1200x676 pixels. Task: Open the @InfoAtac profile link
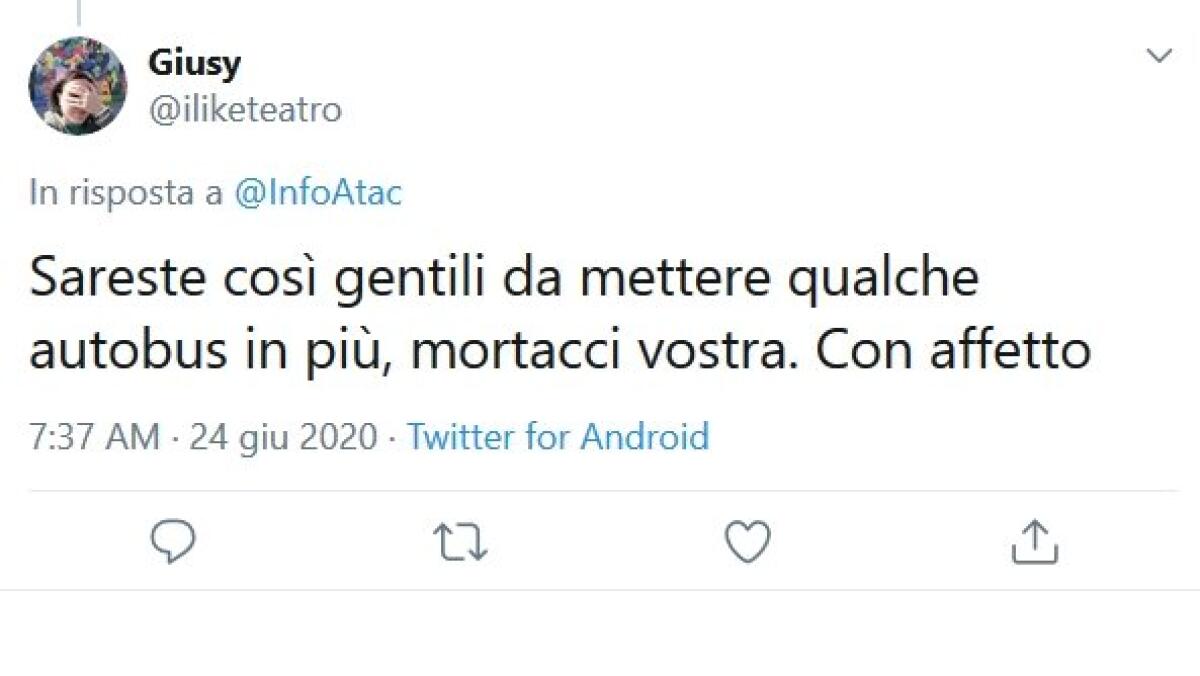(318, 193)
